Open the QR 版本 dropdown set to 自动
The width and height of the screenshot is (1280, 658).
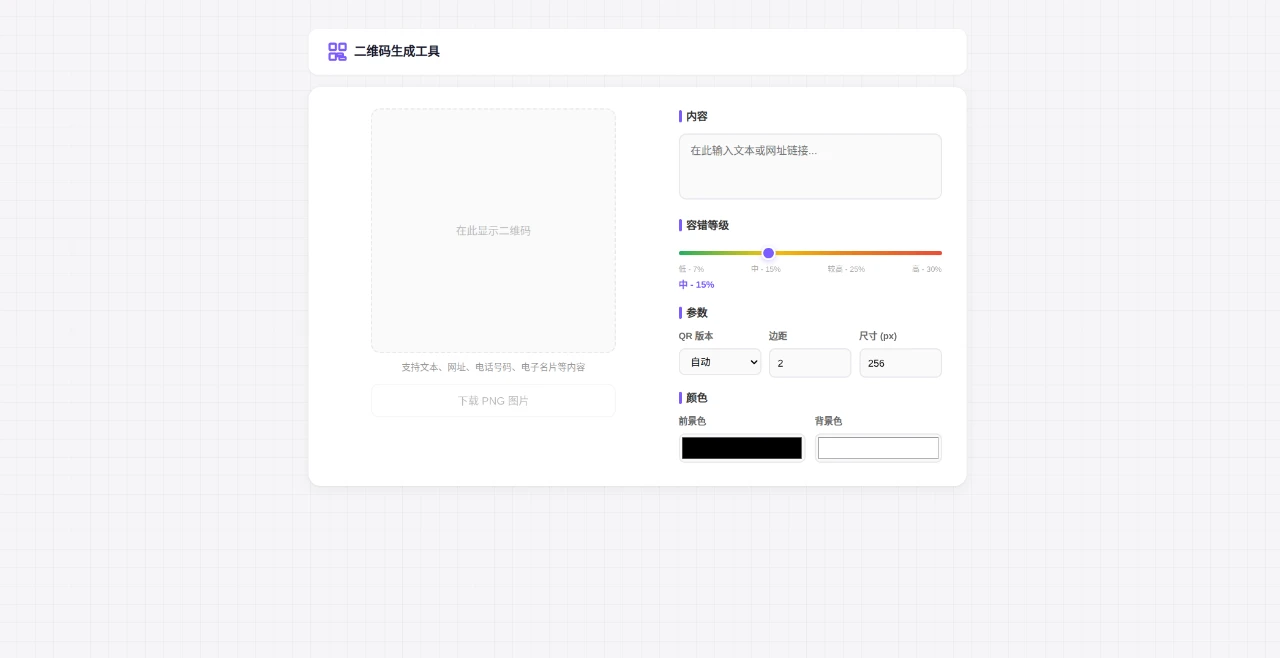point(720,362)
